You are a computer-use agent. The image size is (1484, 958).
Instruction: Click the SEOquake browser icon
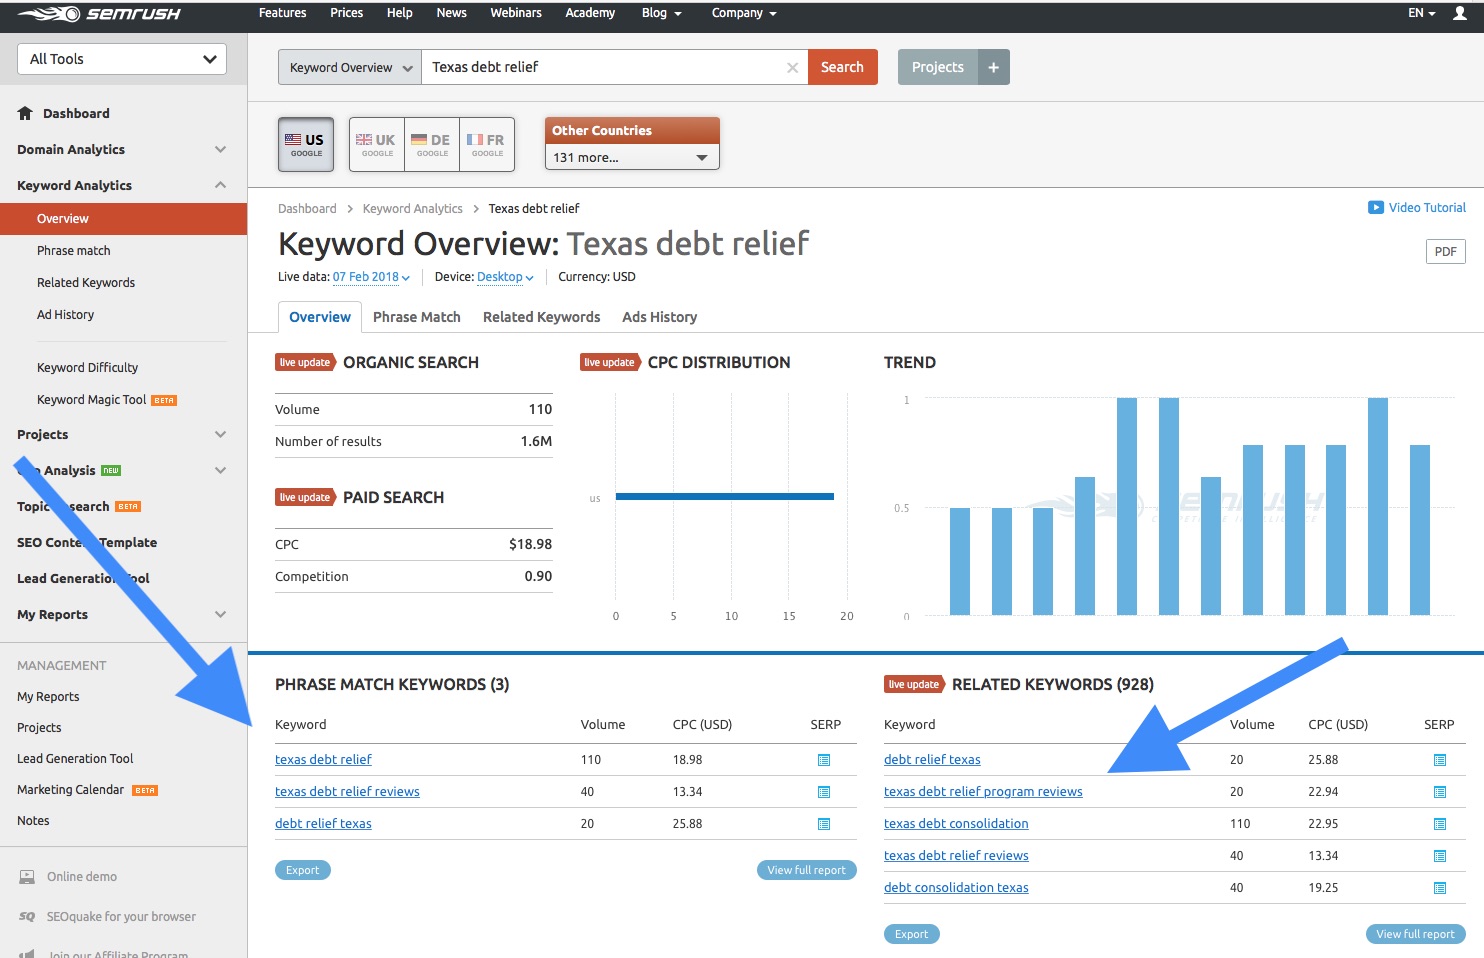click(x=27, y=916)
